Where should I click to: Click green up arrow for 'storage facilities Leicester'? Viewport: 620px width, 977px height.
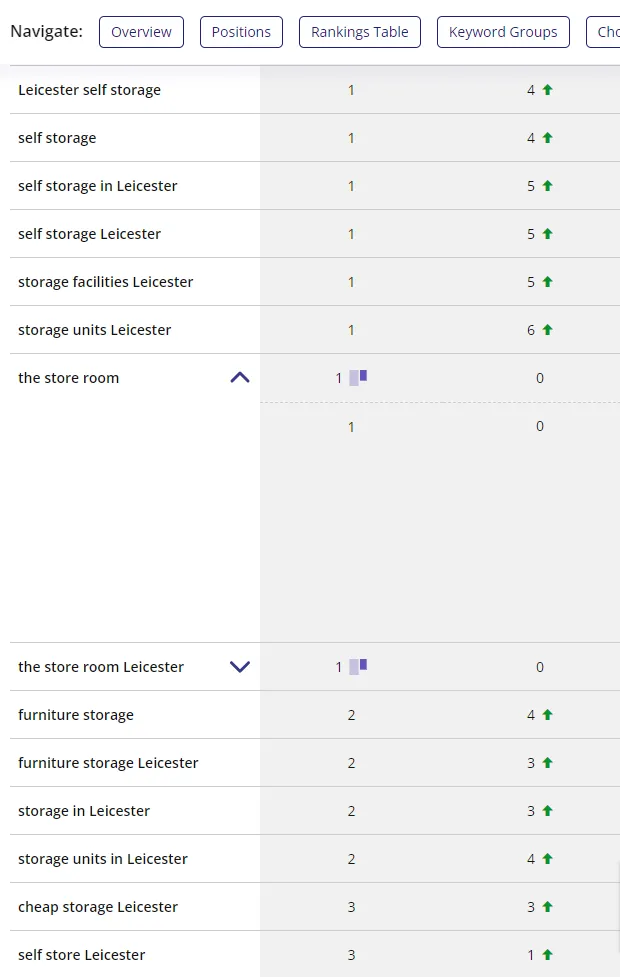click(x=547, y=282)
